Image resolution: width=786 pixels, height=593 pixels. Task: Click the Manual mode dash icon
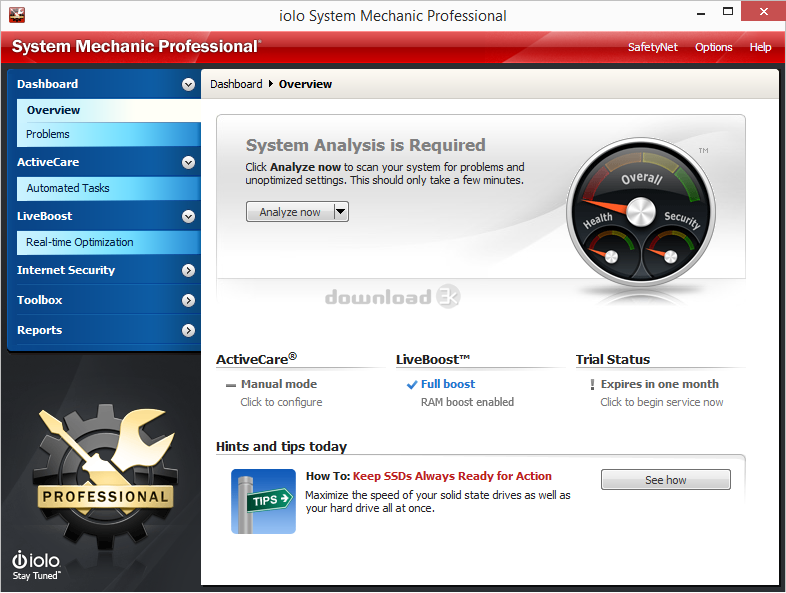pos(231,385)
